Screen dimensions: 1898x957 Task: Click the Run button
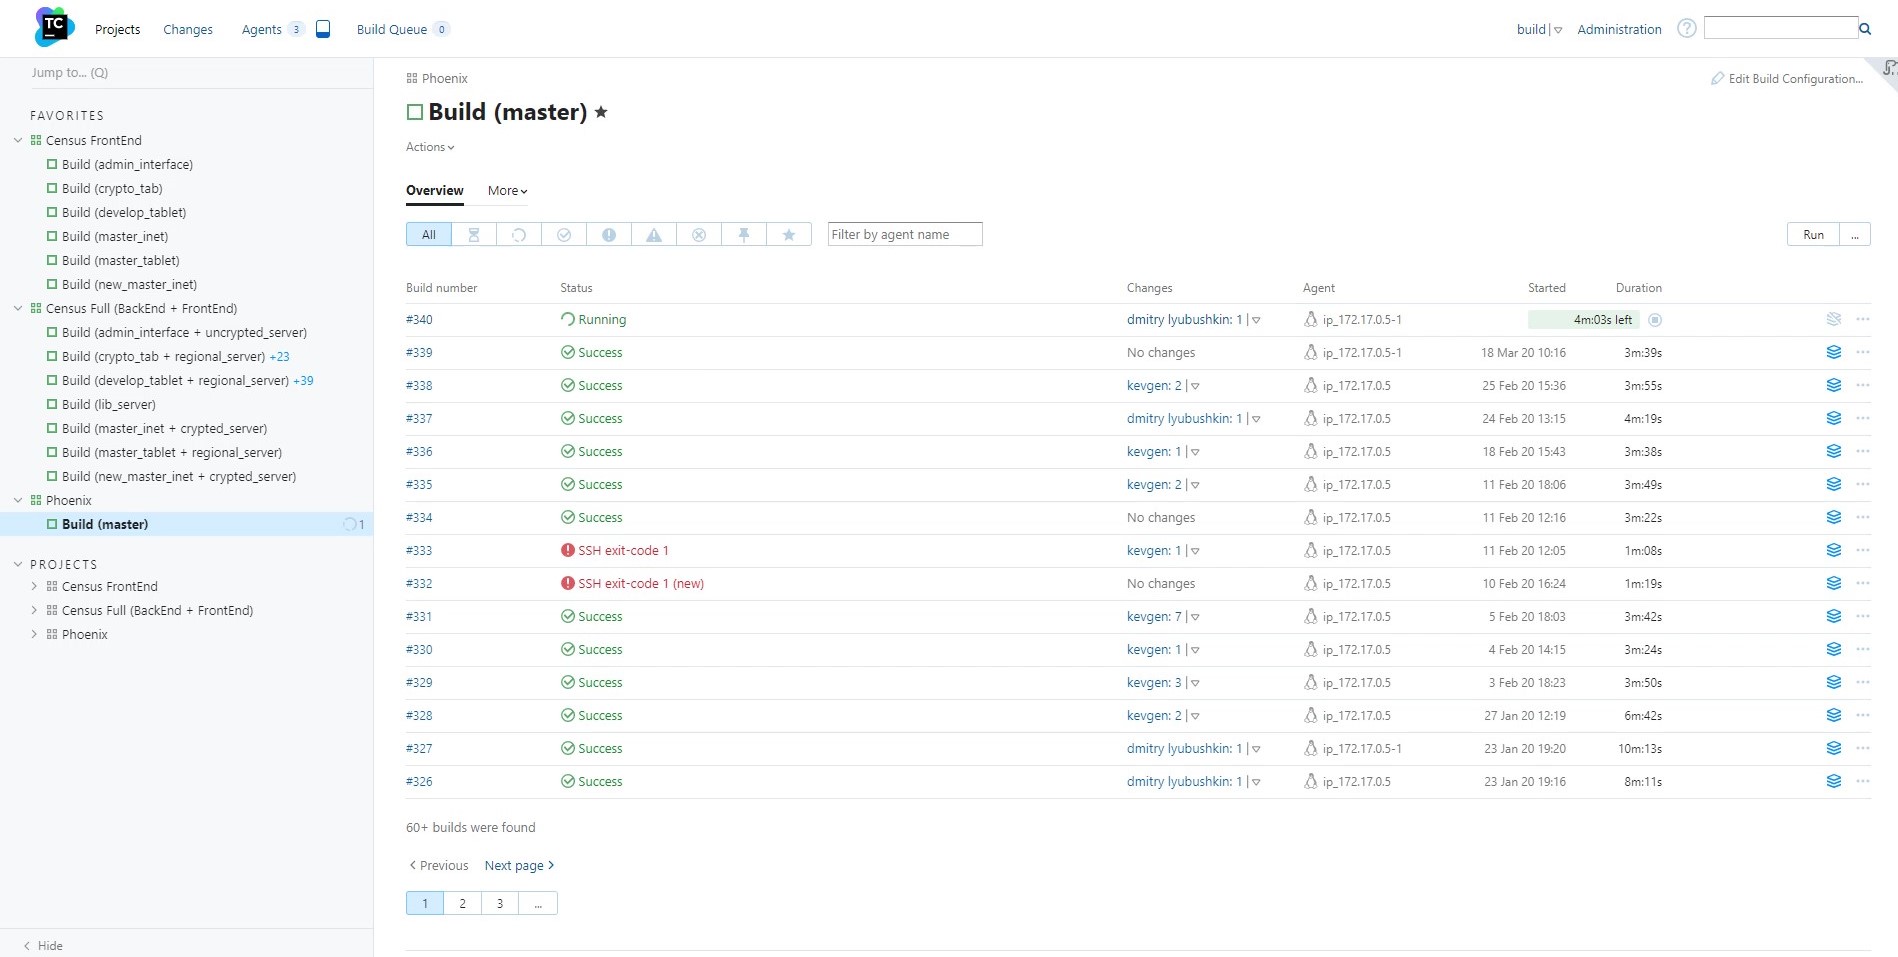pyautogui.click(x=1813, y=234)
